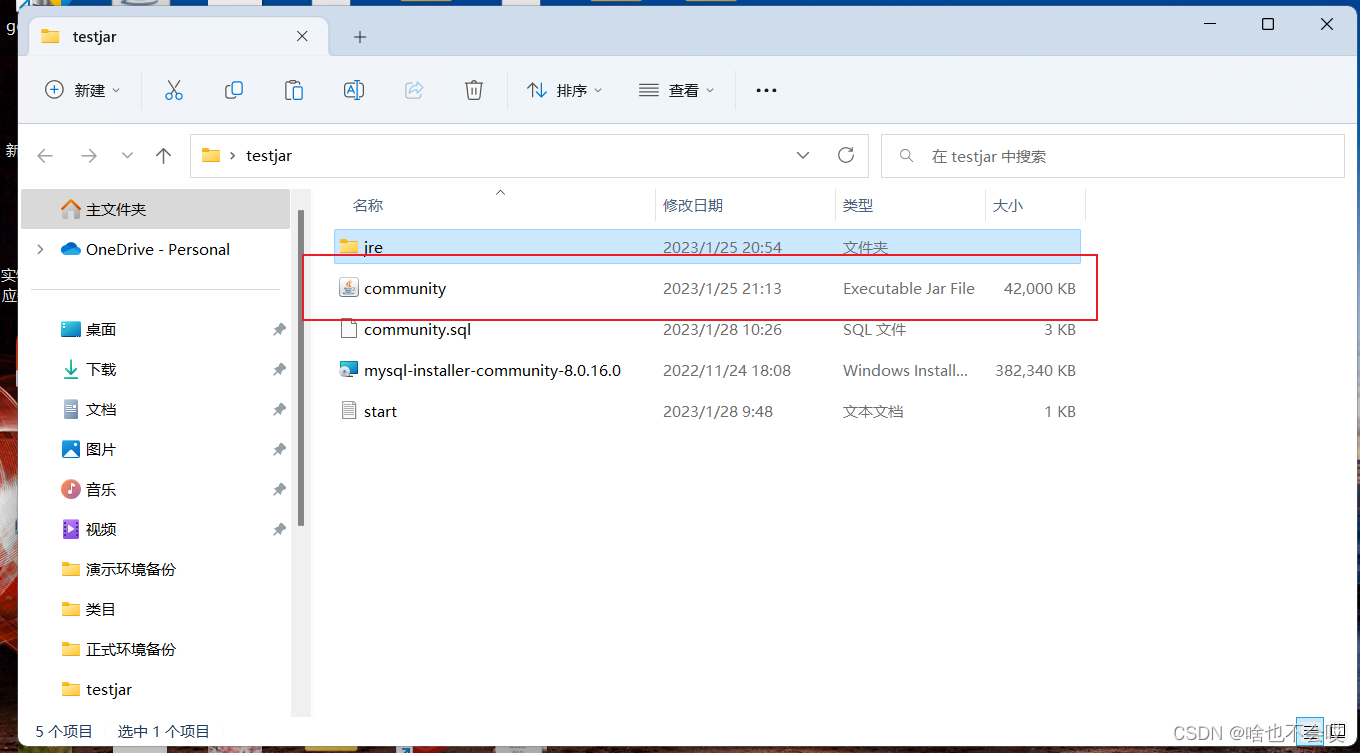Open the New (新建) dropdown
Viewport: 1360px width, 753px height.
(83, 90)
